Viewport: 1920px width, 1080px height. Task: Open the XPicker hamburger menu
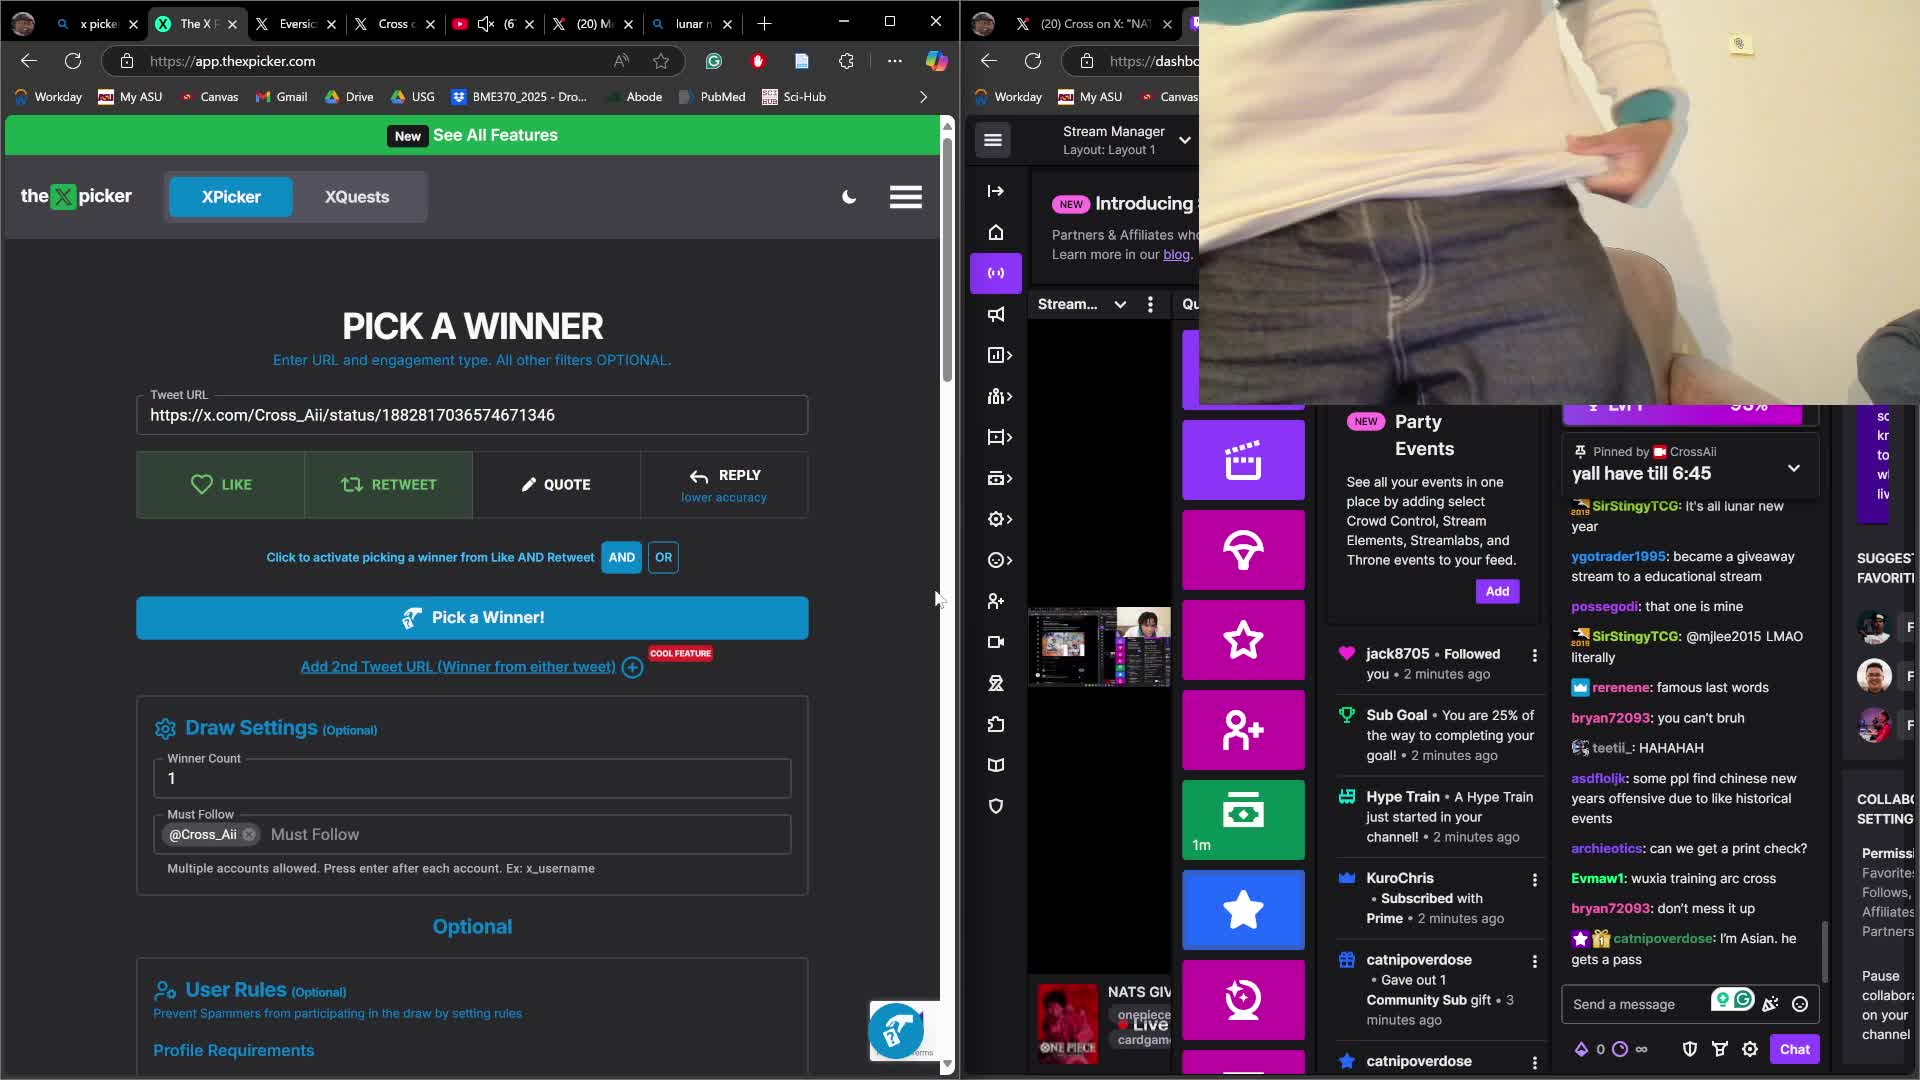coord(906,197)
